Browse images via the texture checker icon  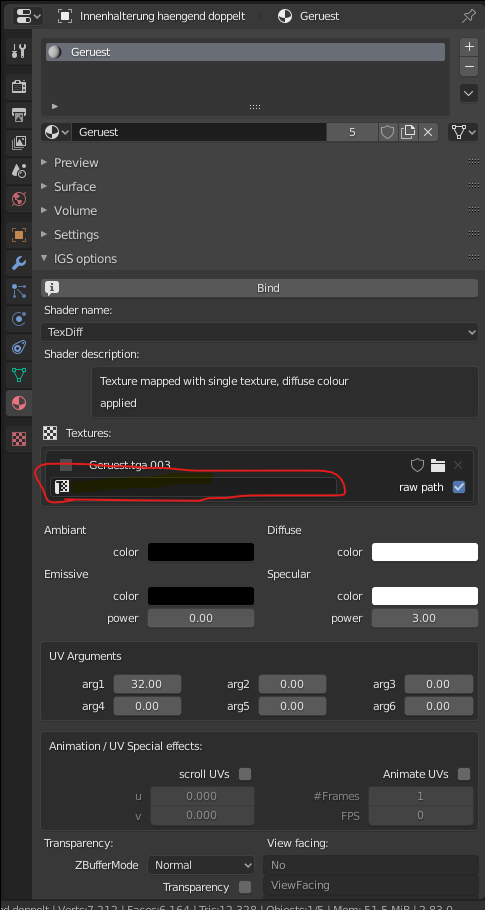pos(62,487)
